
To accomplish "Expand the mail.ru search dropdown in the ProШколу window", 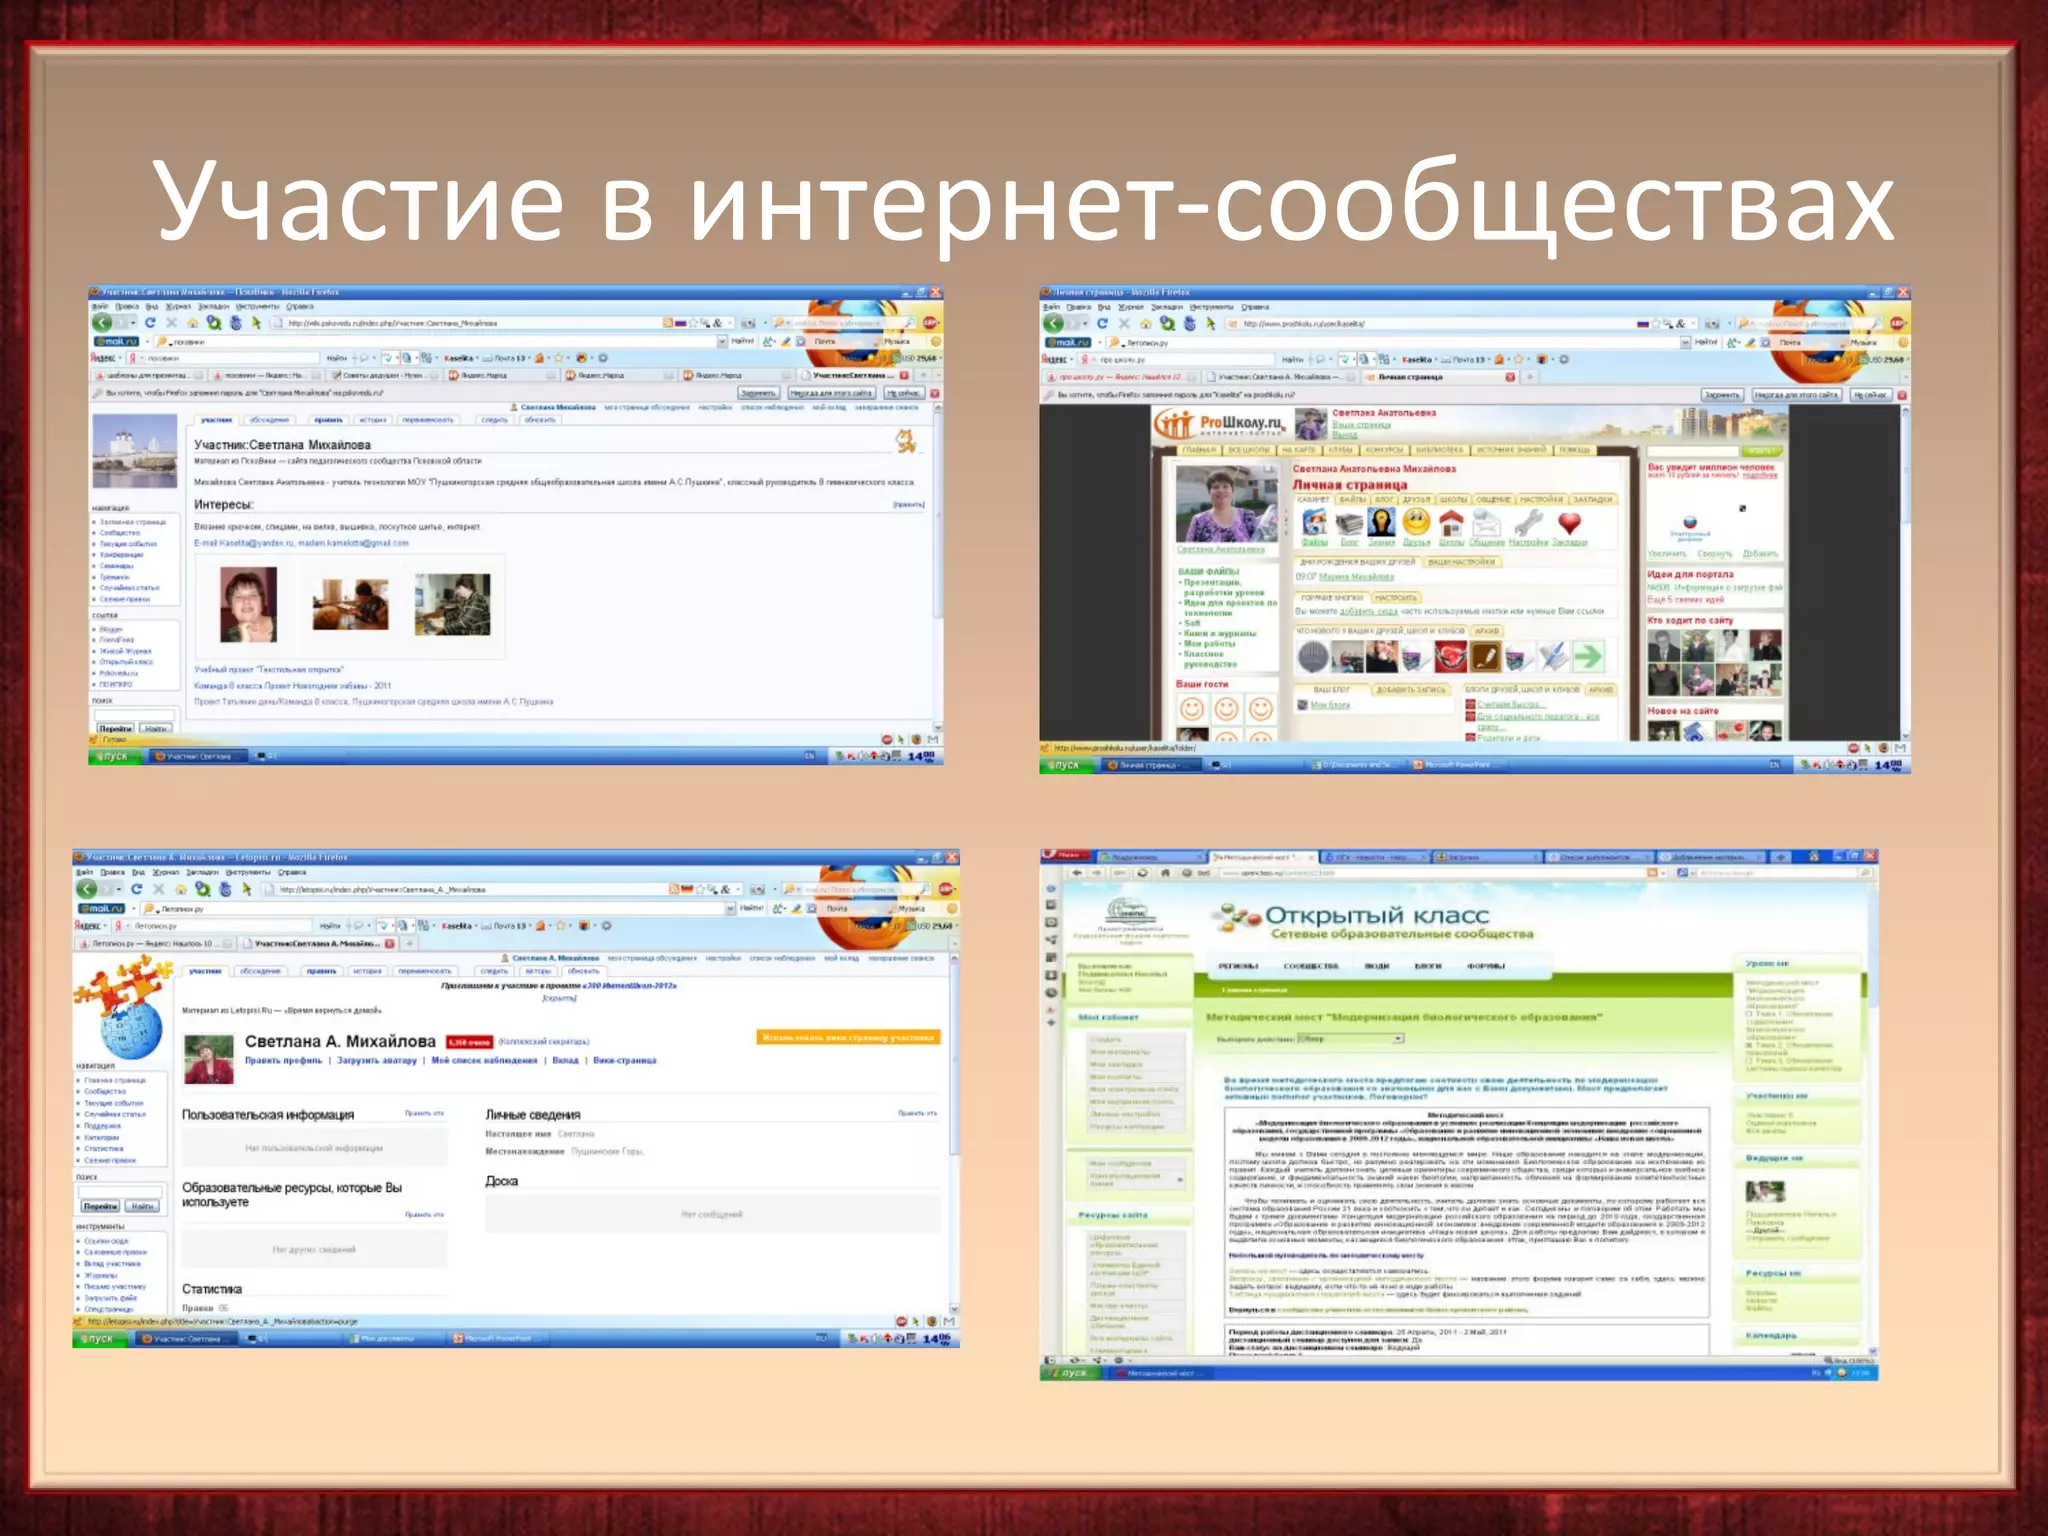I will (x=1686, y=342).
